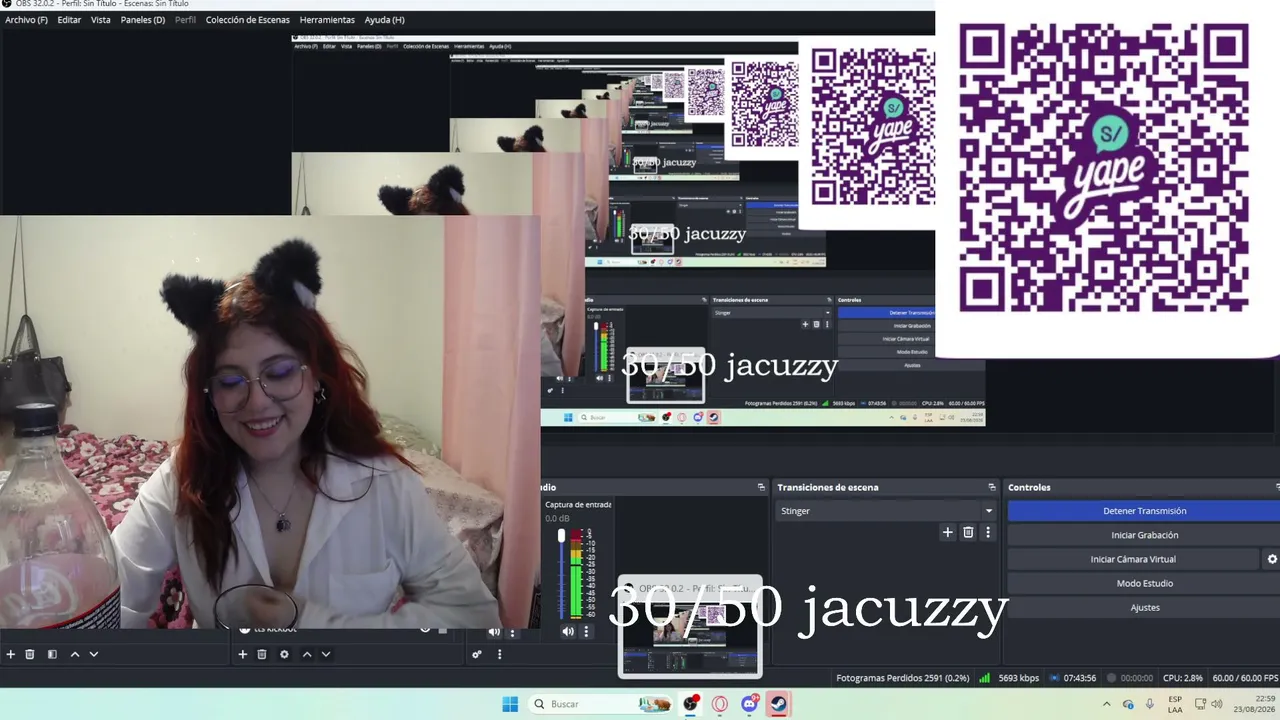Viewport: 1280px width, 720px height.
Task: Move the selected source up
Action: (307, 654)
